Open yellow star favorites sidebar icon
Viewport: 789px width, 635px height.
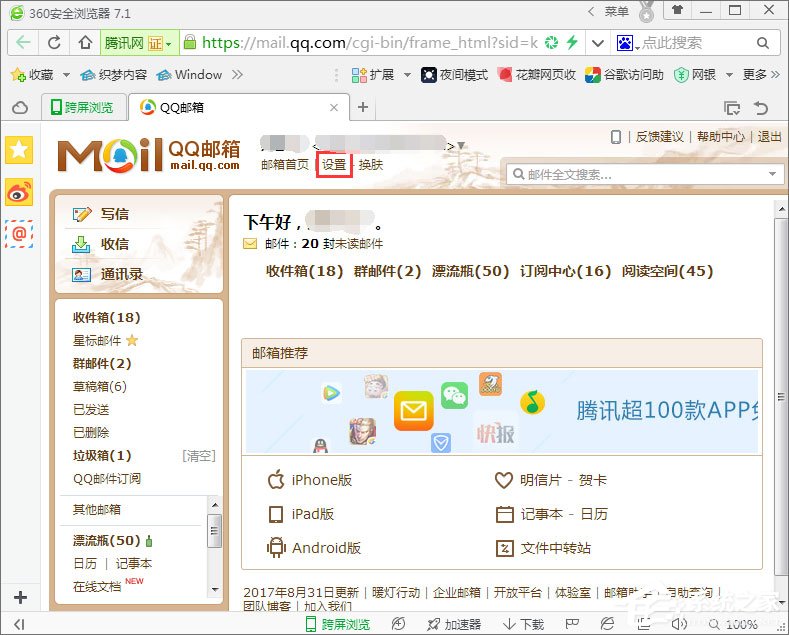pyautogui.click(x=19, y=150)
